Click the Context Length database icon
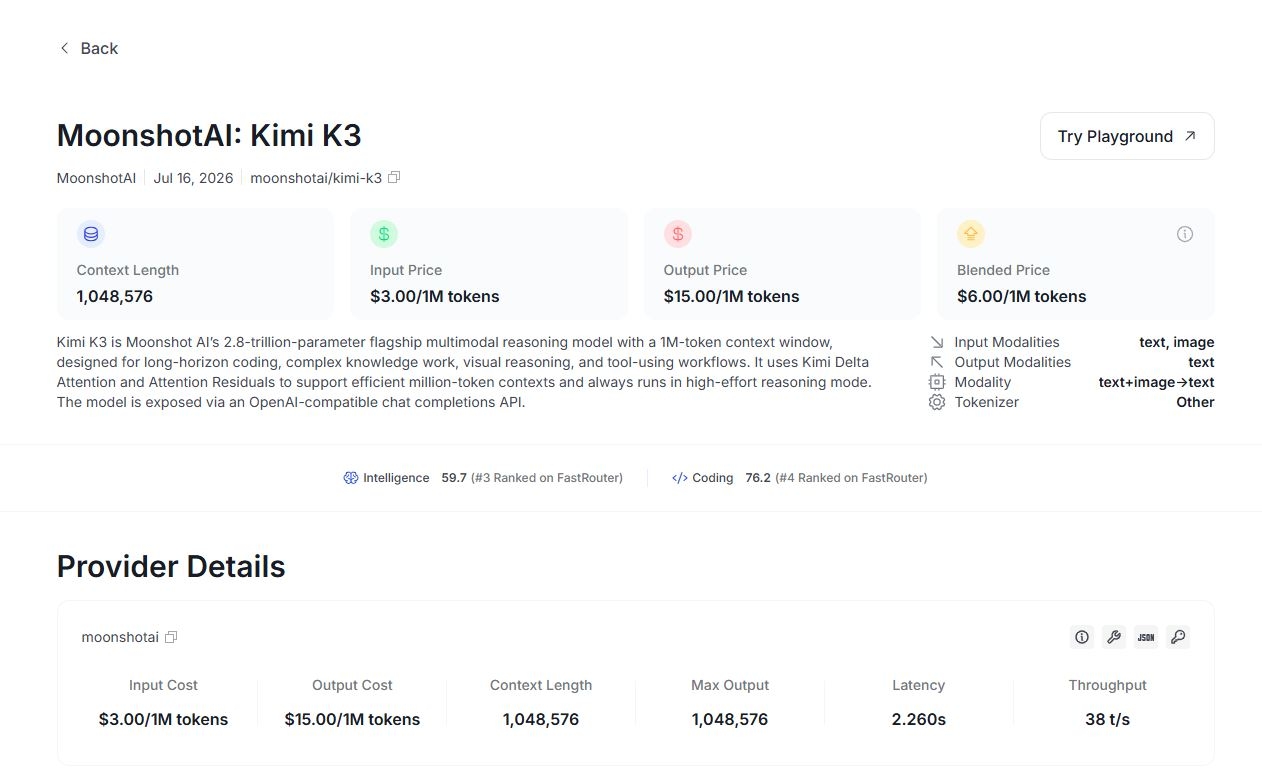Screen dimensions: 1262x774 [x=91, y=234]
